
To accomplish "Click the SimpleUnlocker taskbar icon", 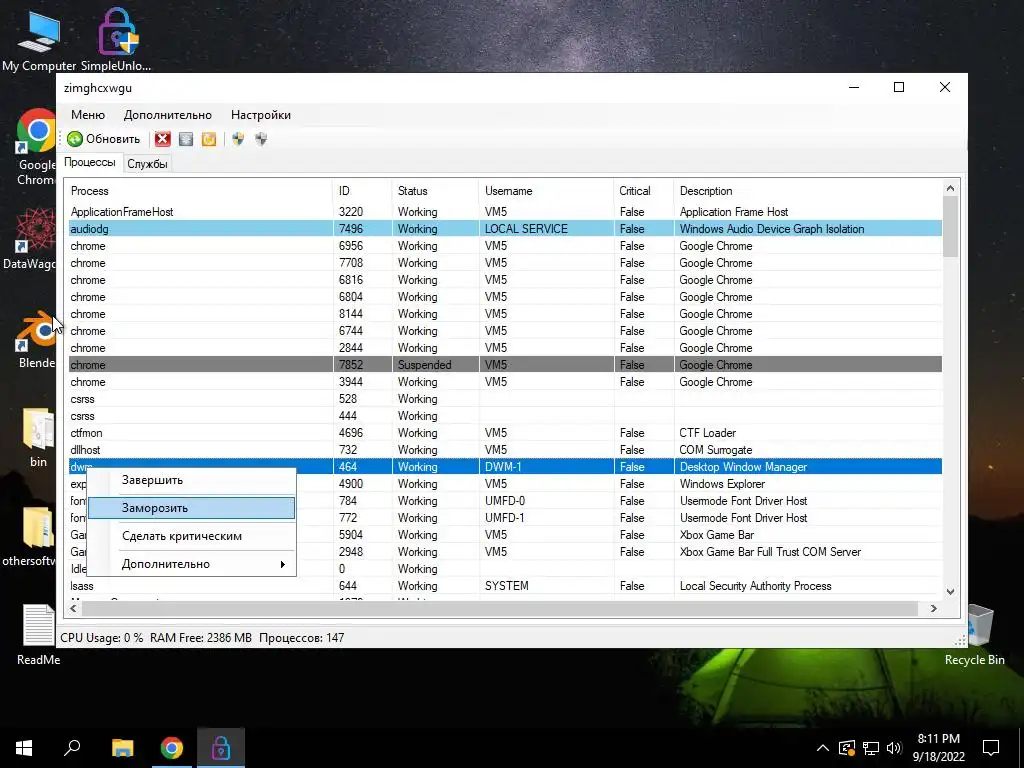I will [x=221, y=748].
